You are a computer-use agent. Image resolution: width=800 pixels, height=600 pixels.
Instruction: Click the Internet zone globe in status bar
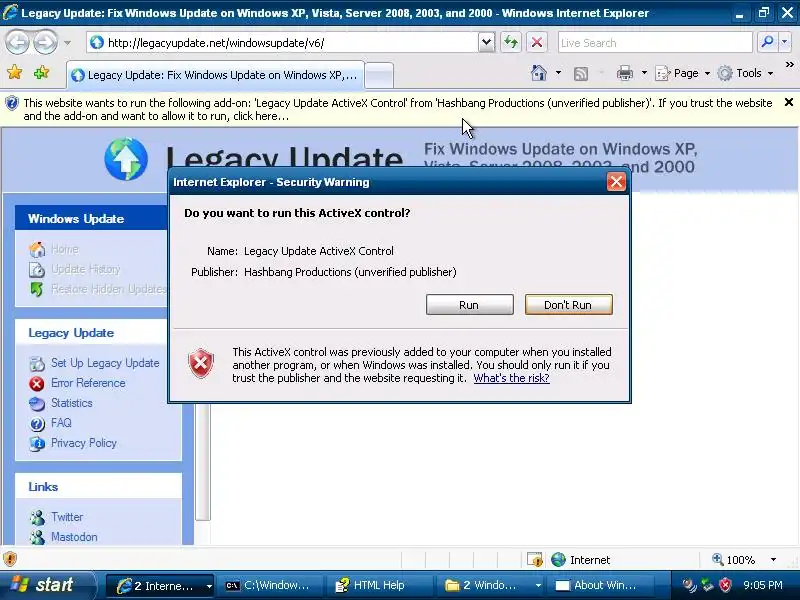tap(559, 560)
